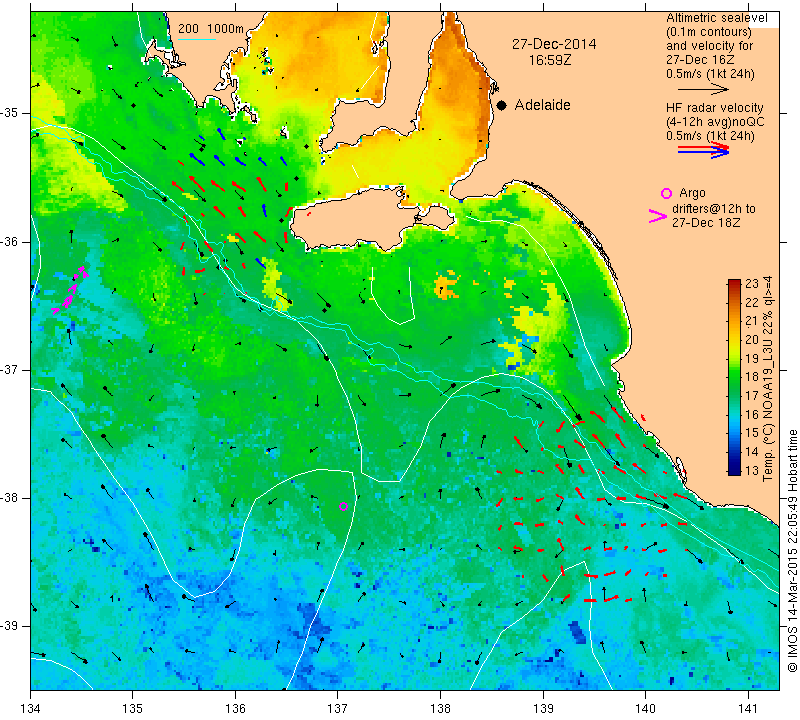Click the -39 latitude axis label
This screenshot has height=720, width=800.
click(9, 626)
